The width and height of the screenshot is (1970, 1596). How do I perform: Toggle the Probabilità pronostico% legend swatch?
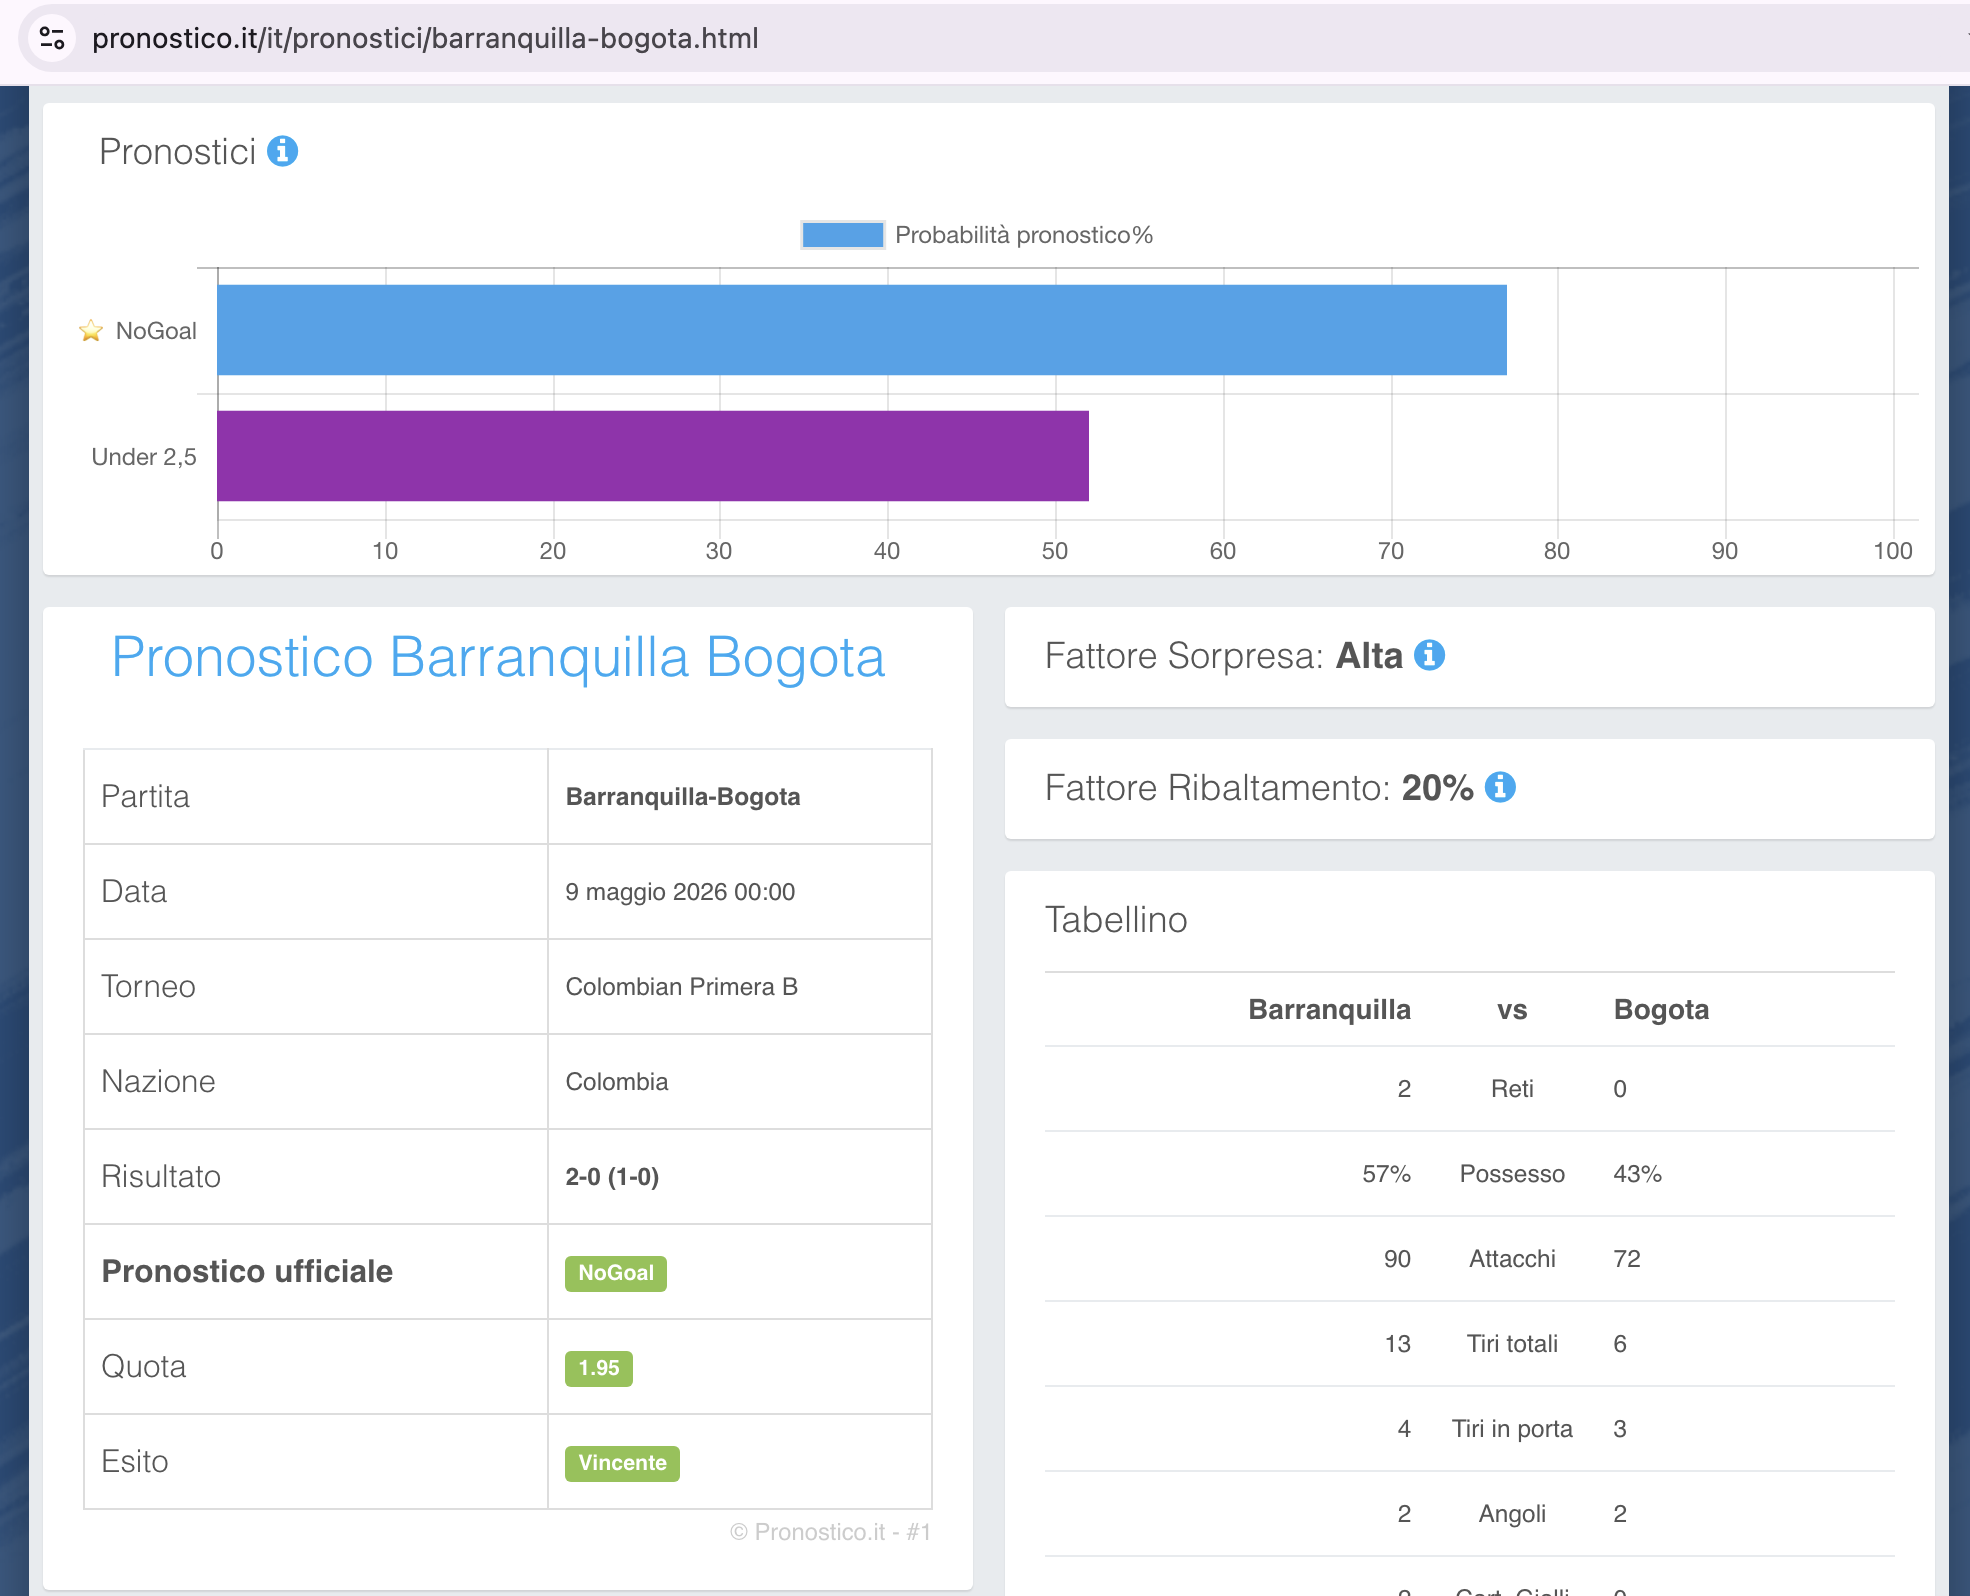pyautogui.click(x=843, y=235)
